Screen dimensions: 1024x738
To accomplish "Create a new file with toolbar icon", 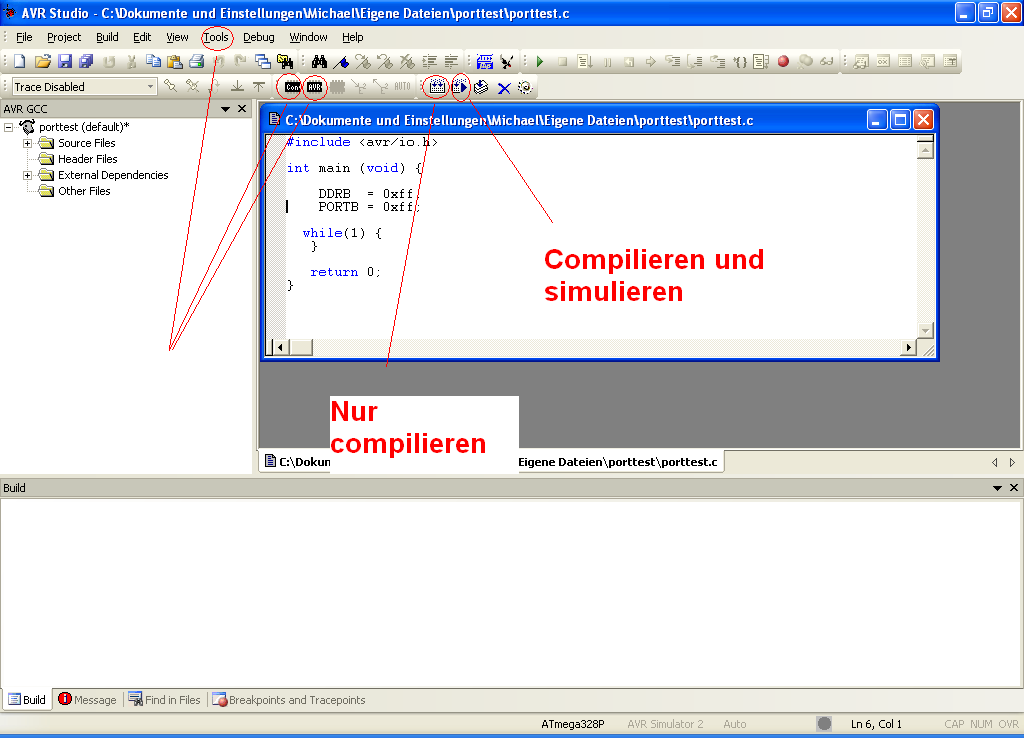I will (20, 61).
